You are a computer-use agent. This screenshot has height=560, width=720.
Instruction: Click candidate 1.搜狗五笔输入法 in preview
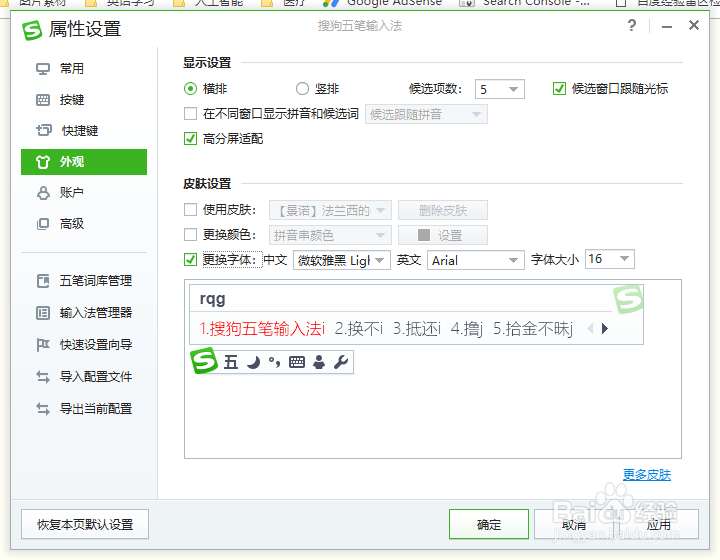[x=262, y=329]
